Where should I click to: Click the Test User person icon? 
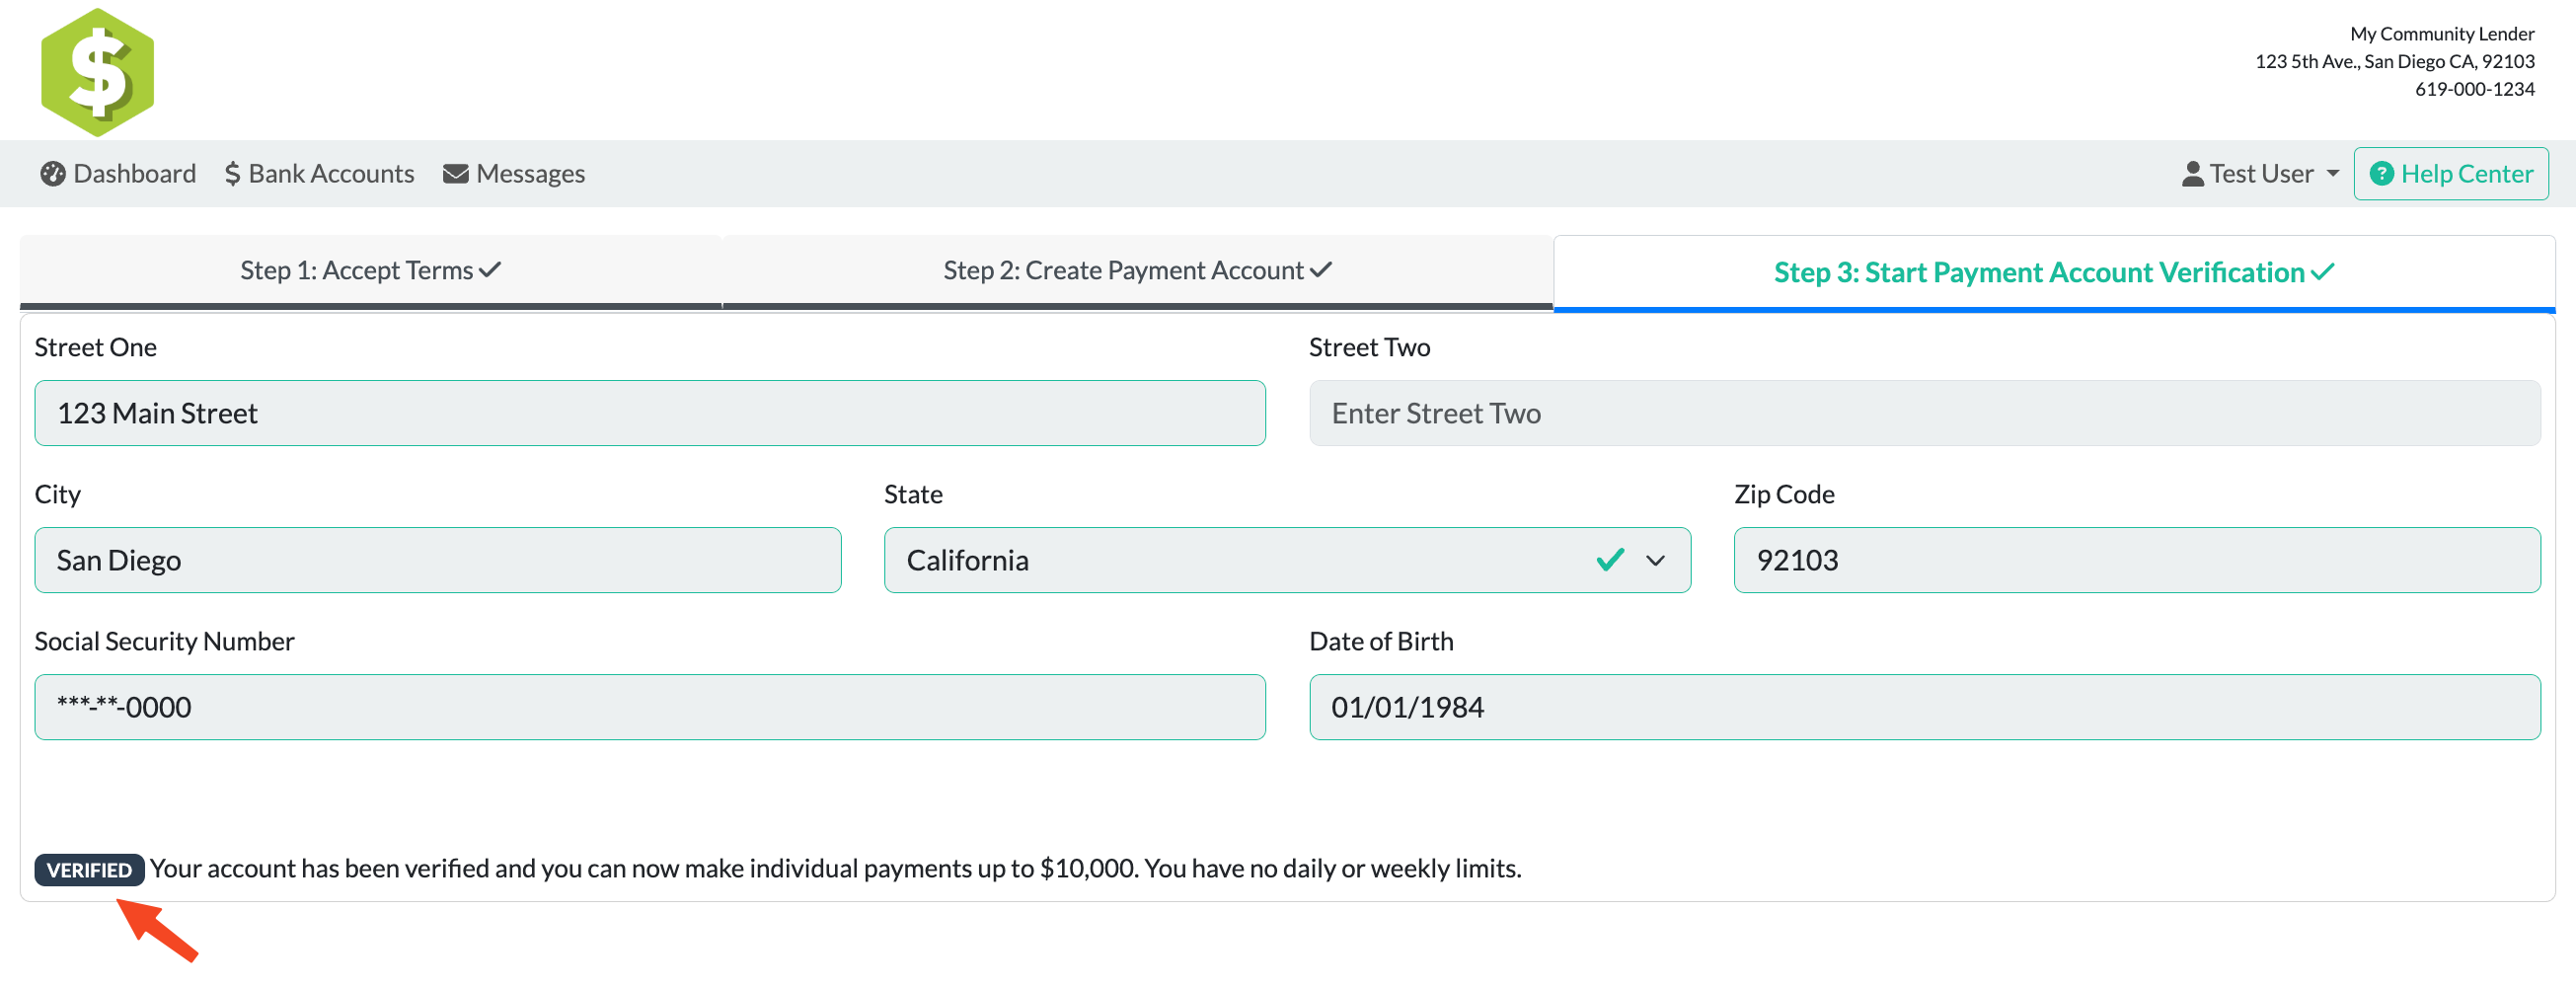(x=2192, y=174)
